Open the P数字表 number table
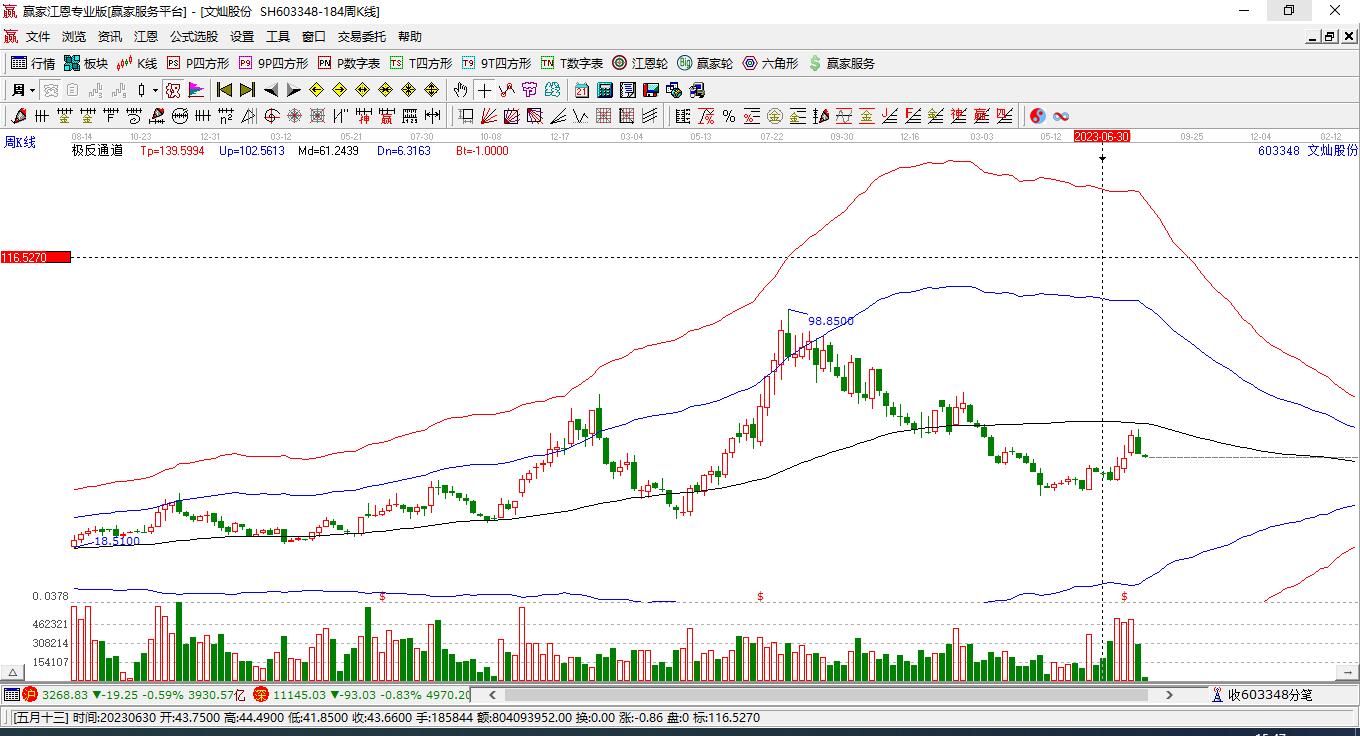Image resolution: width=1360 pixels, height=736 pixels. coord(349,63)
